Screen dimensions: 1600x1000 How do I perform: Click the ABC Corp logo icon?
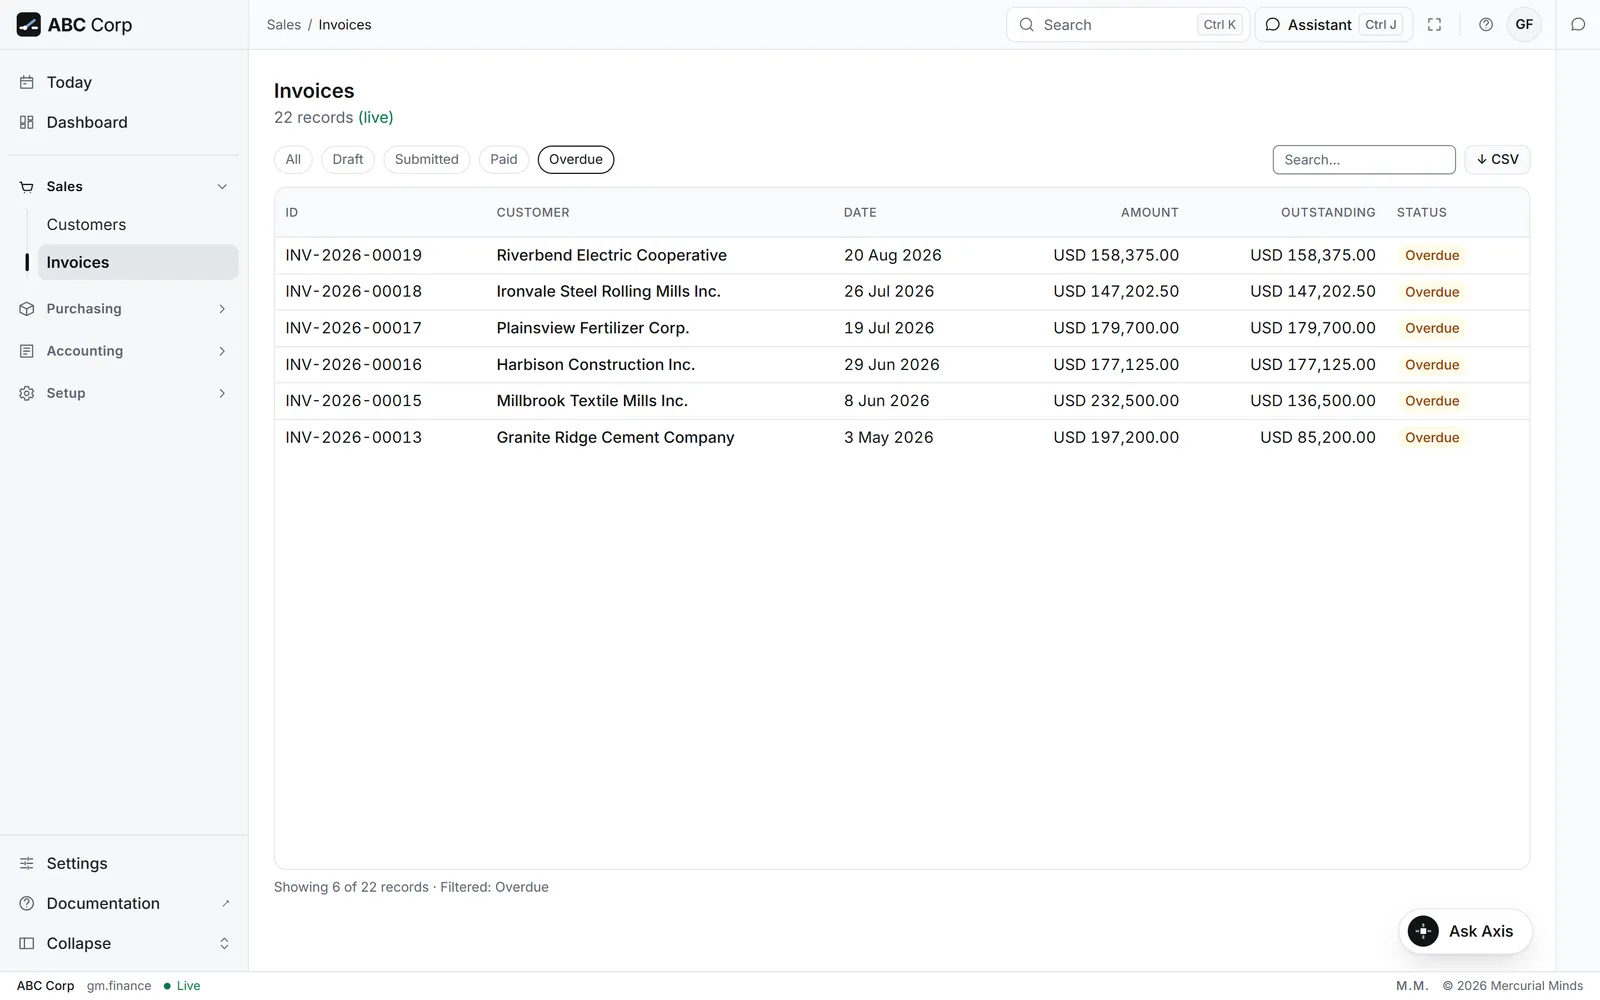[28, 24]
